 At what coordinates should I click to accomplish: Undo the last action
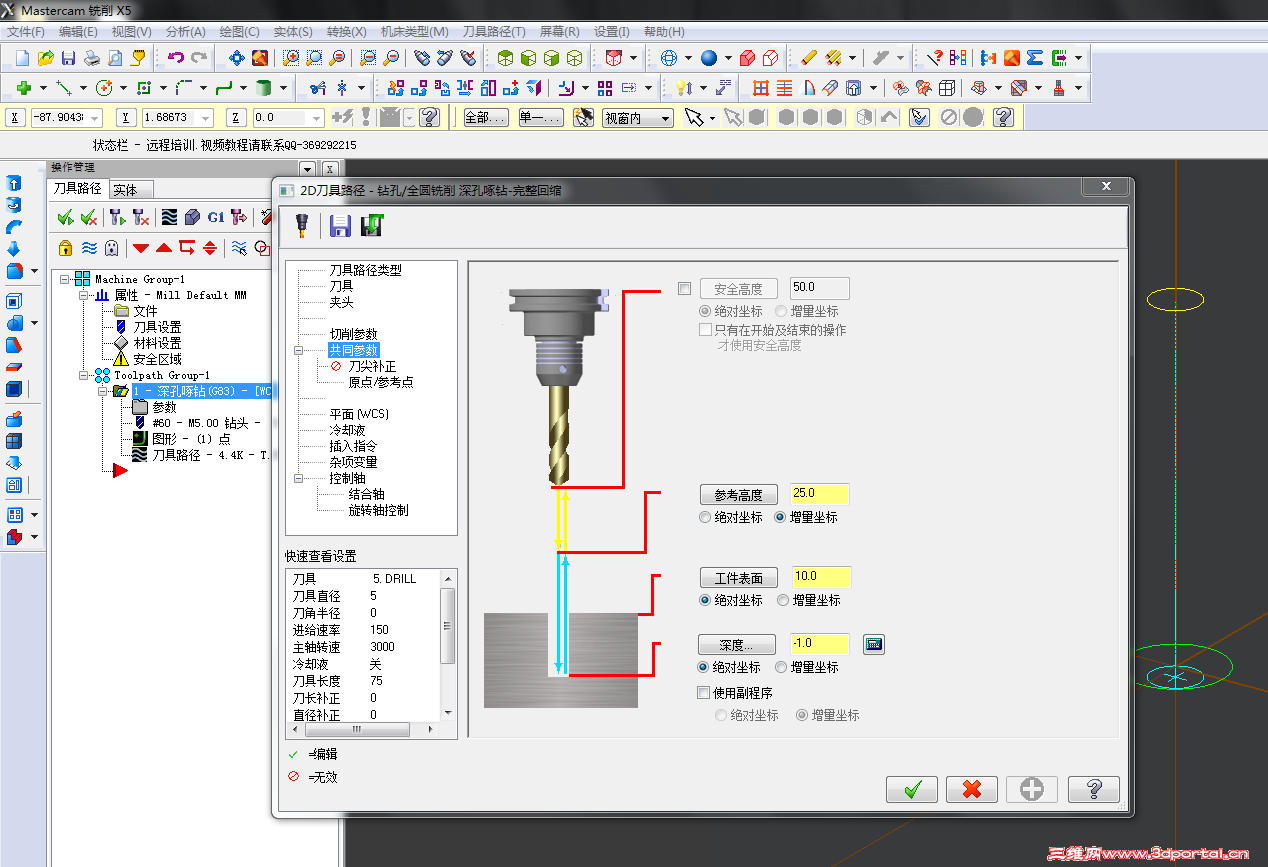(176, 58)
